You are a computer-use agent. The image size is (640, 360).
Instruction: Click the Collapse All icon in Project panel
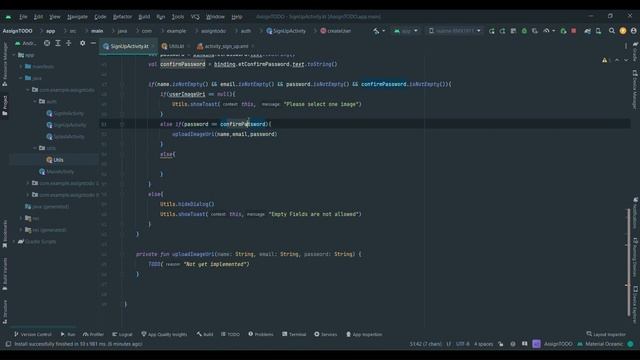pyautogui.click(x=69, y=43)
